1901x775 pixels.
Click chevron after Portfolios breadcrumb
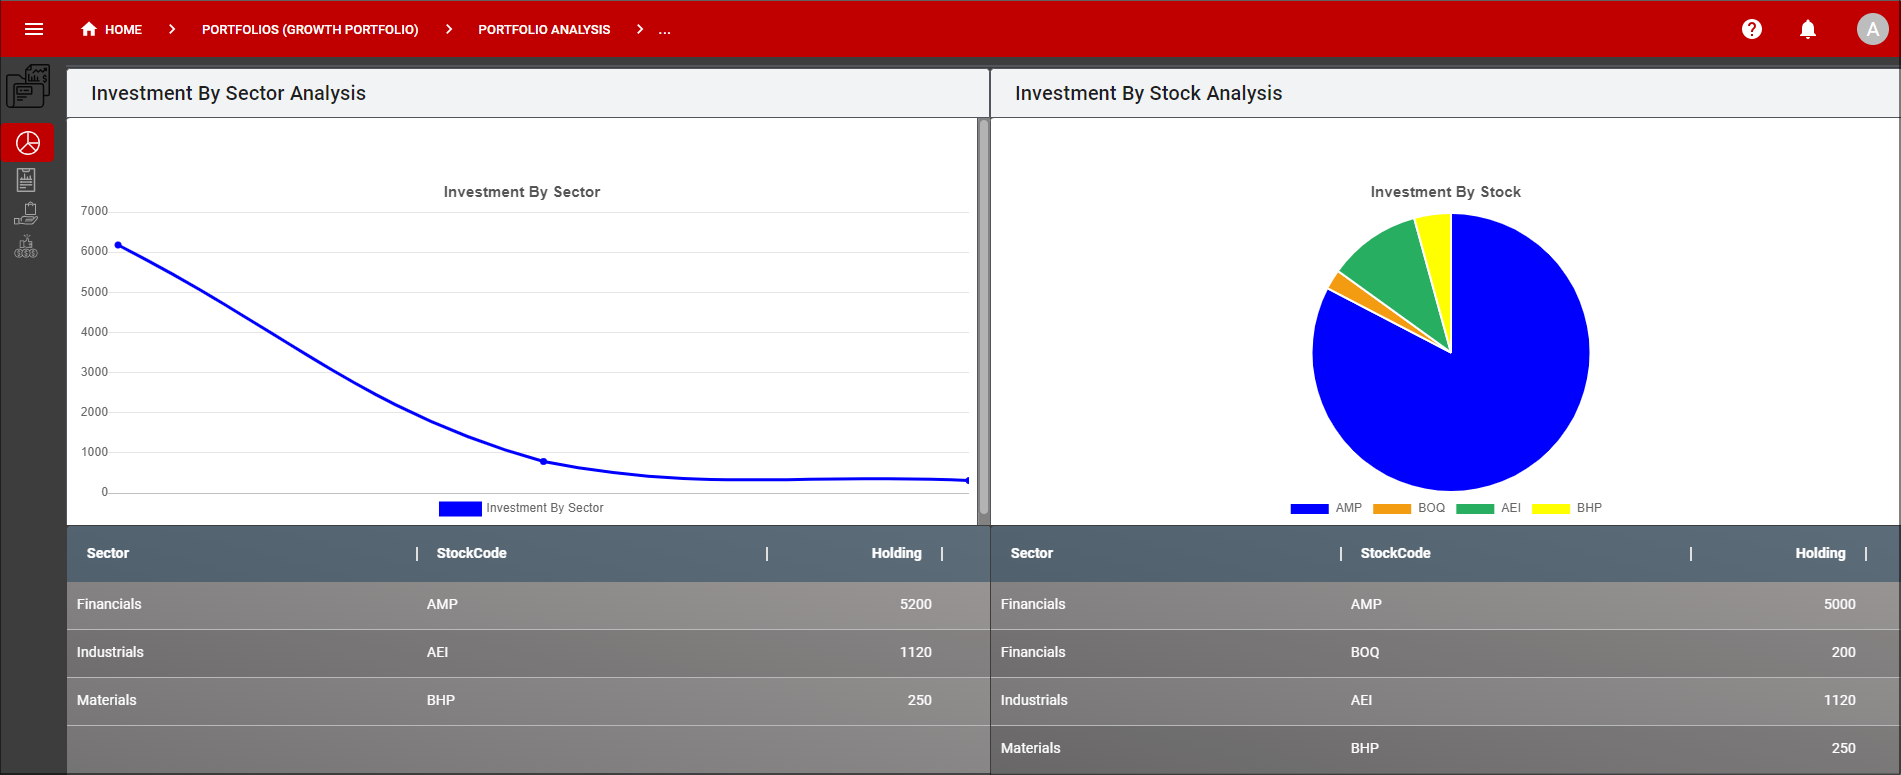pos(449,29)
